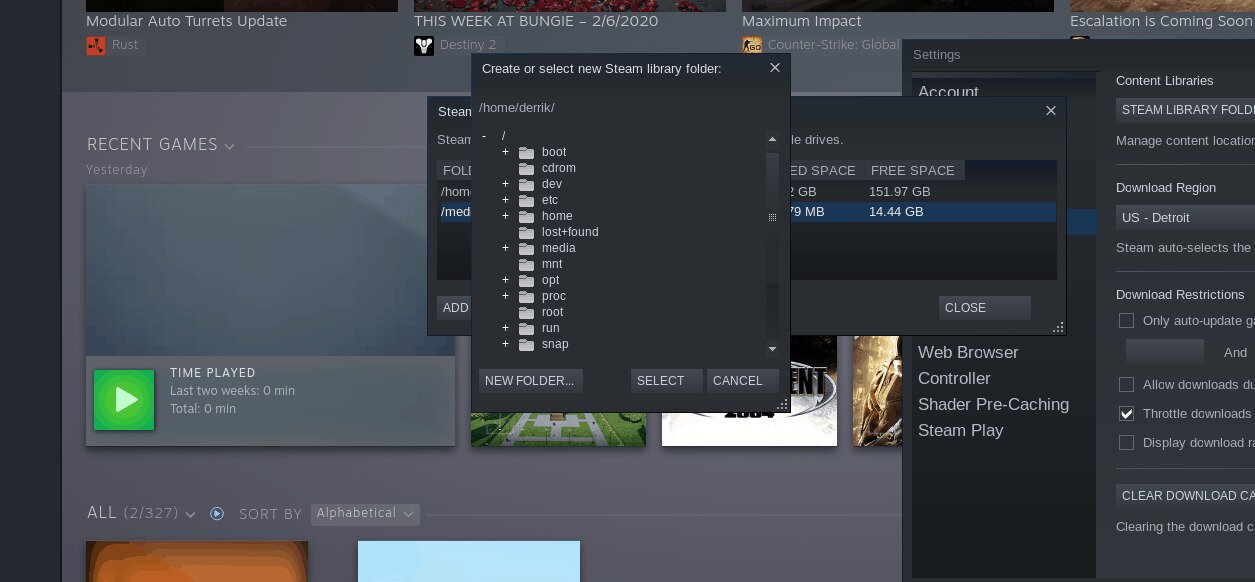Open the Alphabetical sort dropdown
Screen dimensions: 1255x582
pos(365,513)
